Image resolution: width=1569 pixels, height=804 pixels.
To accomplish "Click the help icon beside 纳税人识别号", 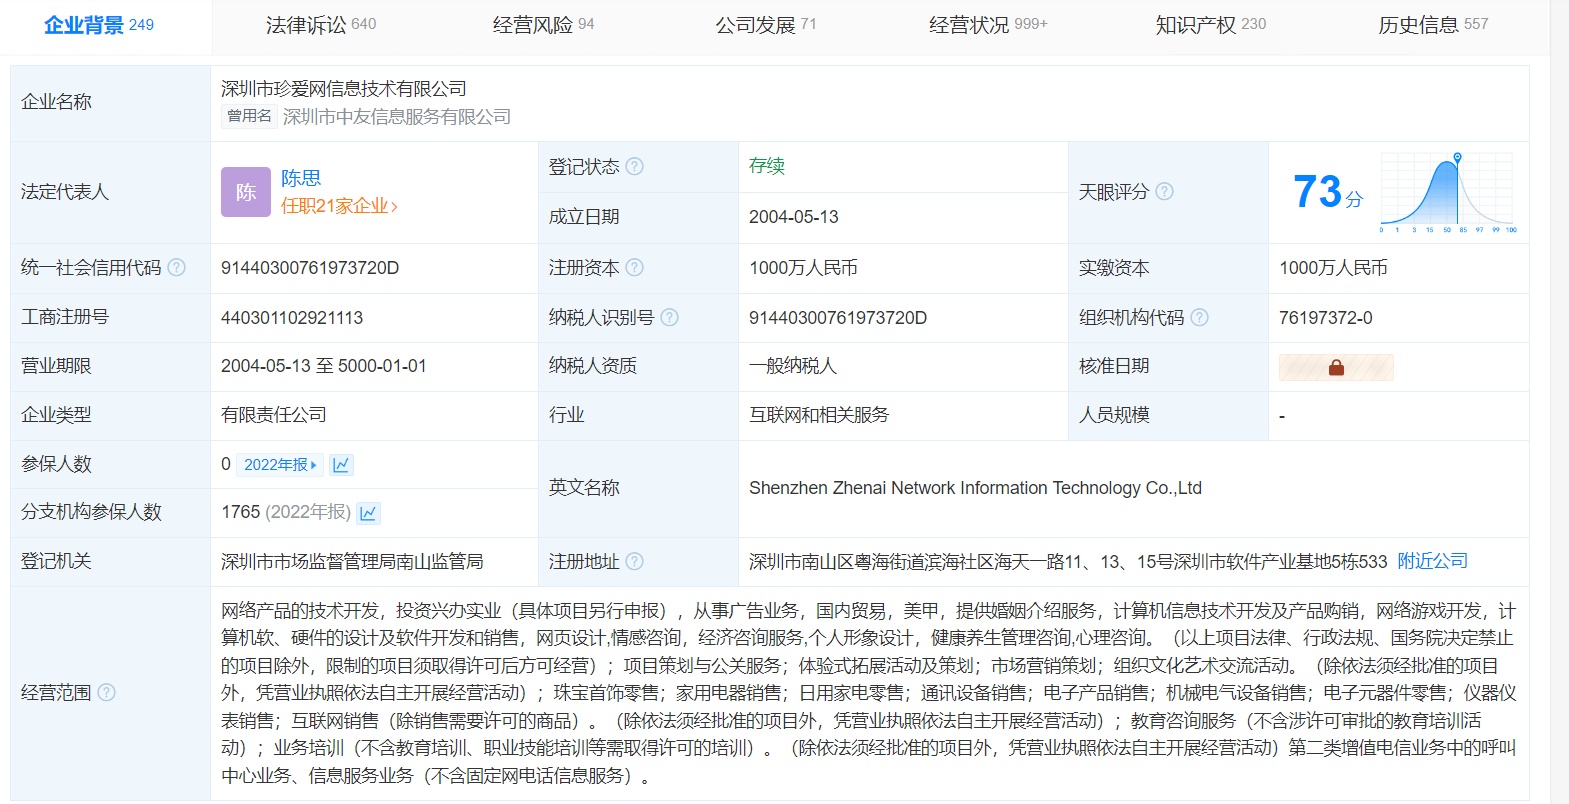I will [669, 317].
